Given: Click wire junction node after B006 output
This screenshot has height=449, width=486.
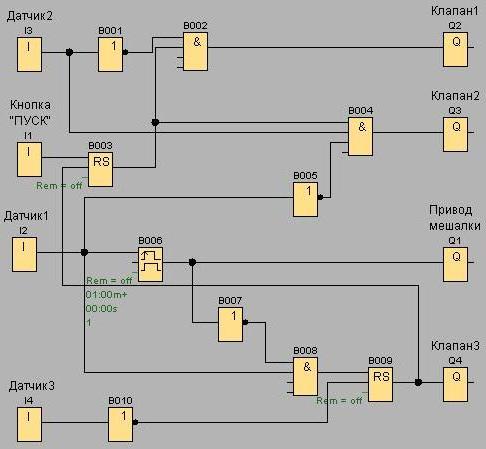Looking at the screenshot, I should point(192,262).
